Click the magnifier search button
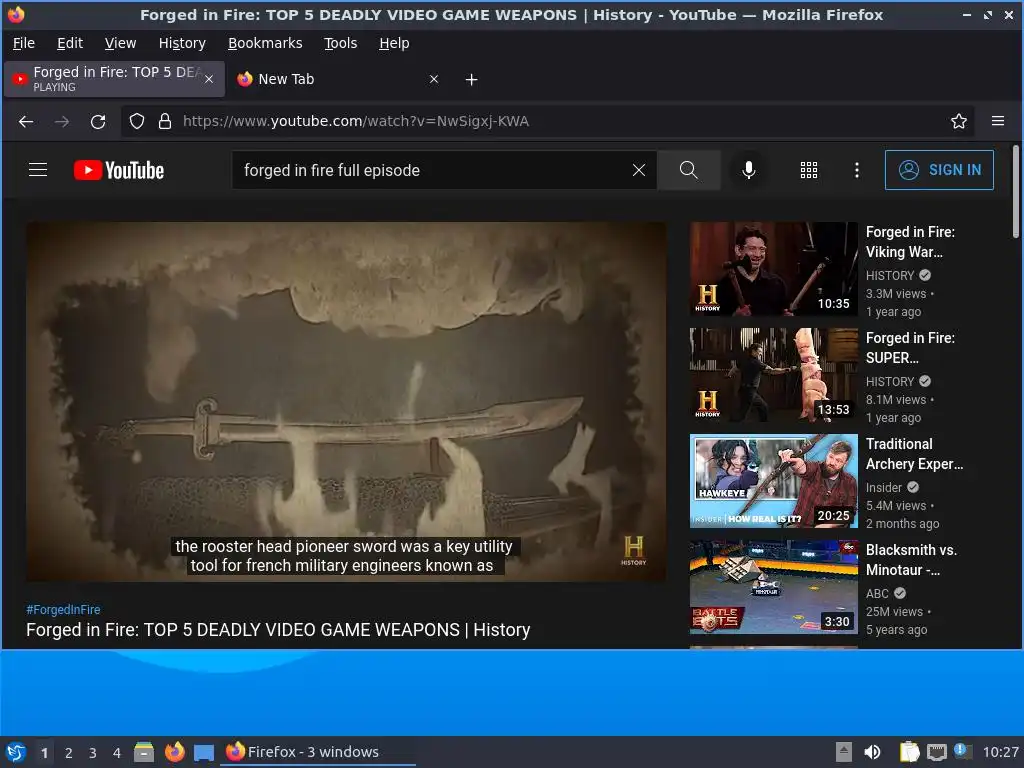This screenshot has height=768, width=1024. pos(688,170)
